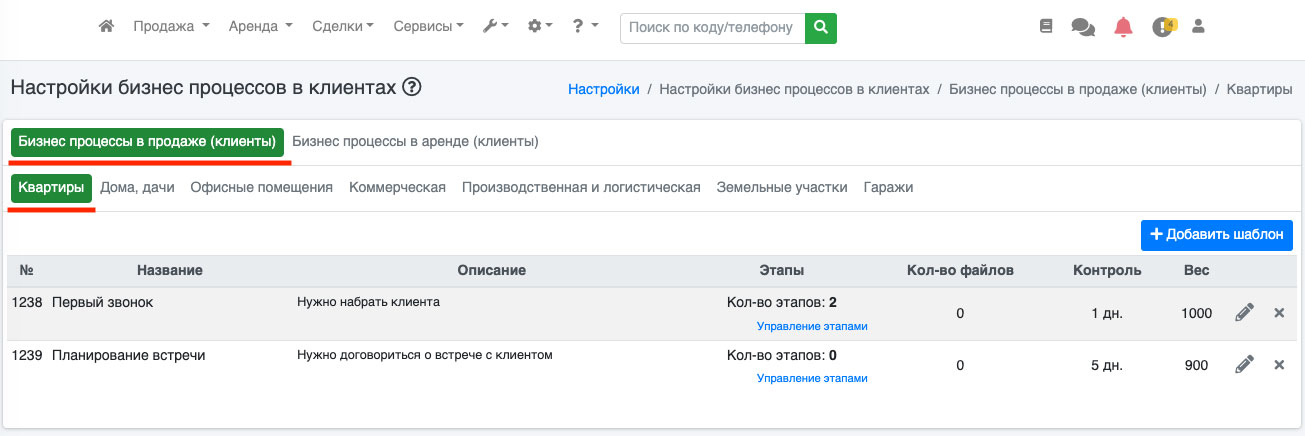Select the Дома, дачи tab
The height and width of the screenshot is (436, 1305).
[x=137, y=188]
